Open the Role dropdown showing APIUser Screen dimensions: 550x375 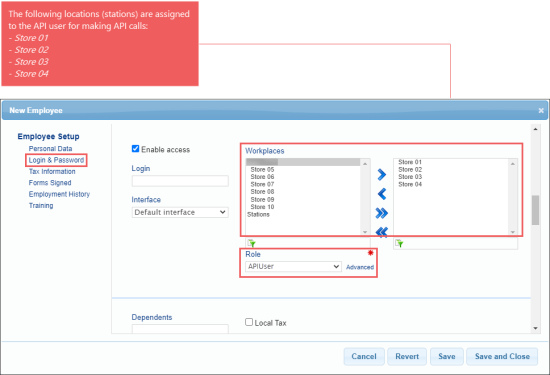pyautogui.click(x=293, y=267)
